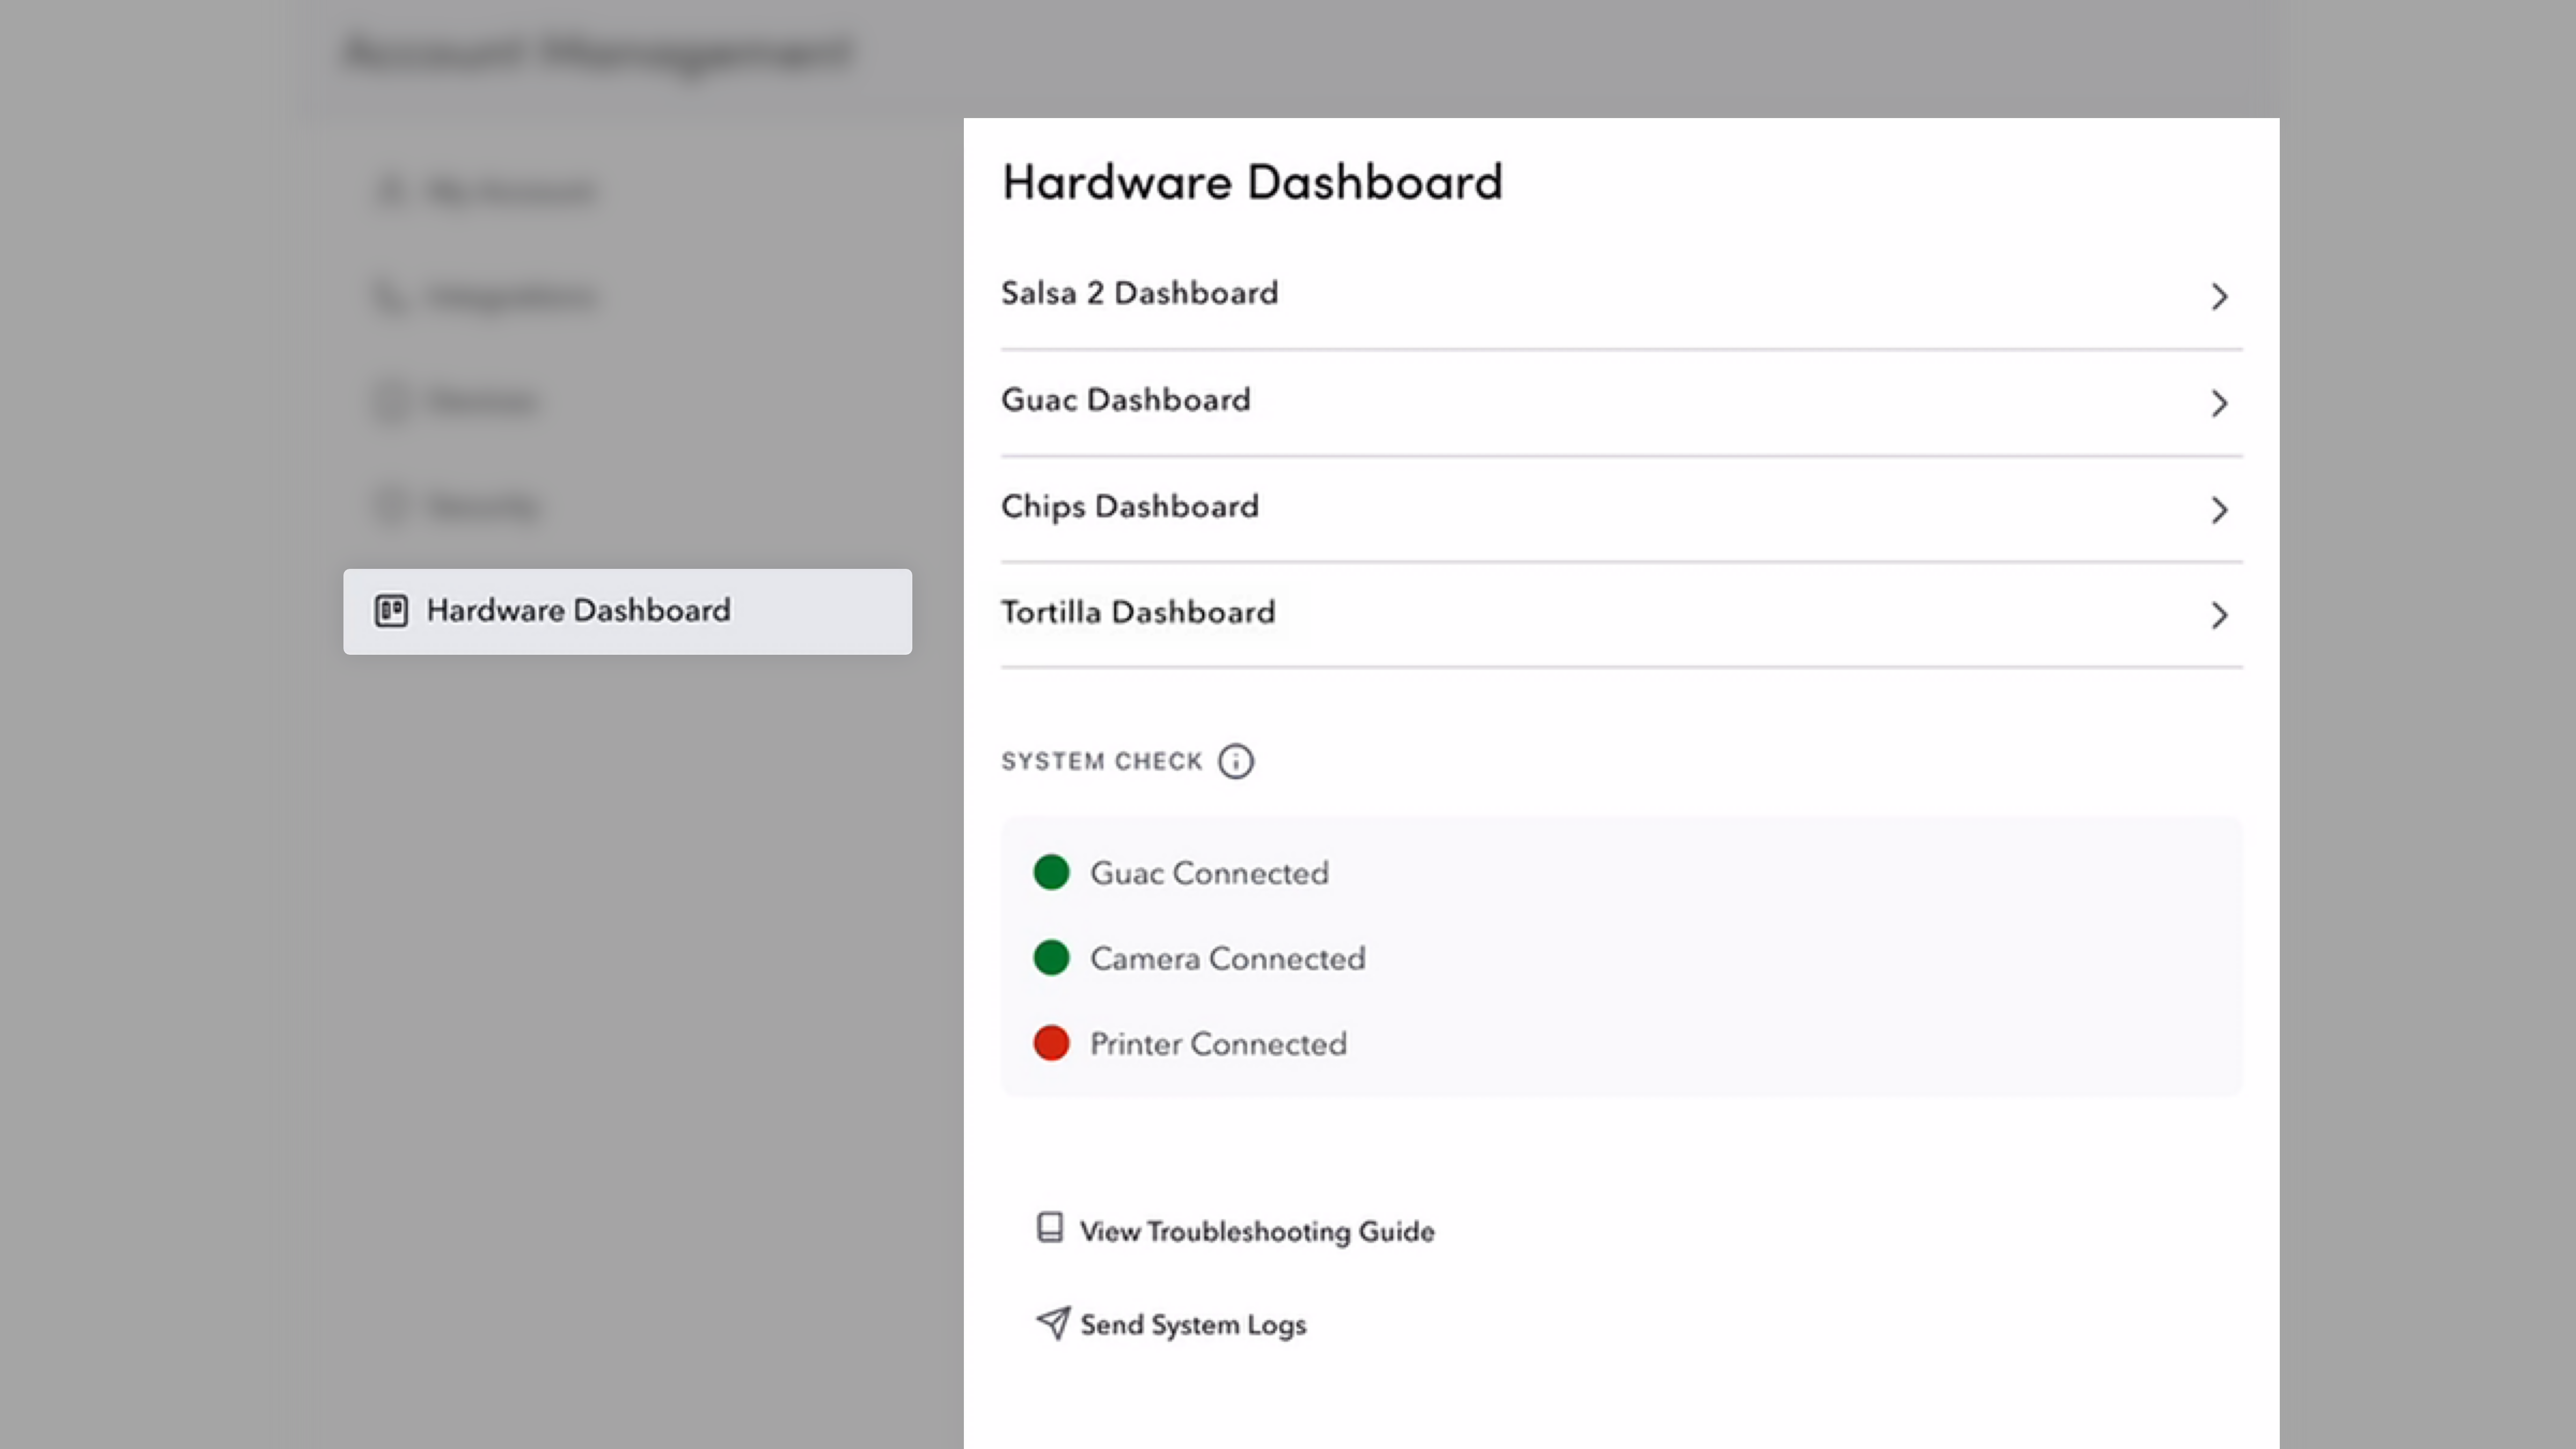Expand the Salsa 2 Dashboard chevron
2576x1449 pixels.
tap(2219, 296)
